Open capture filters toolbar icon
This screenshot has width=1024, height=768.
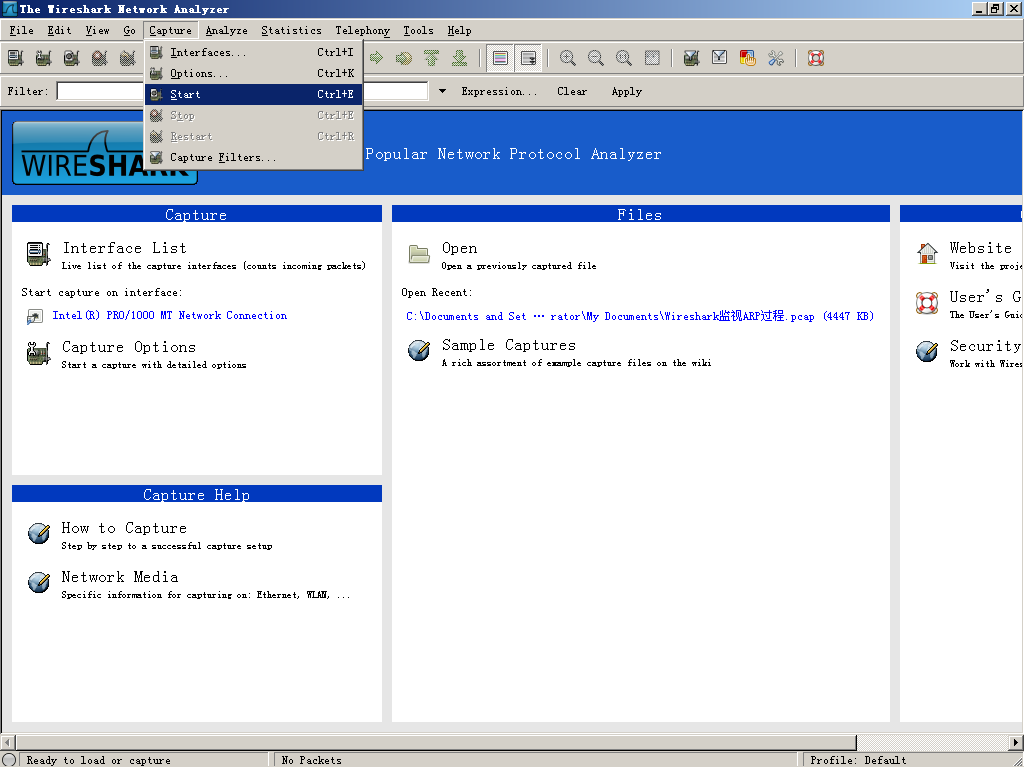[692, 58]
